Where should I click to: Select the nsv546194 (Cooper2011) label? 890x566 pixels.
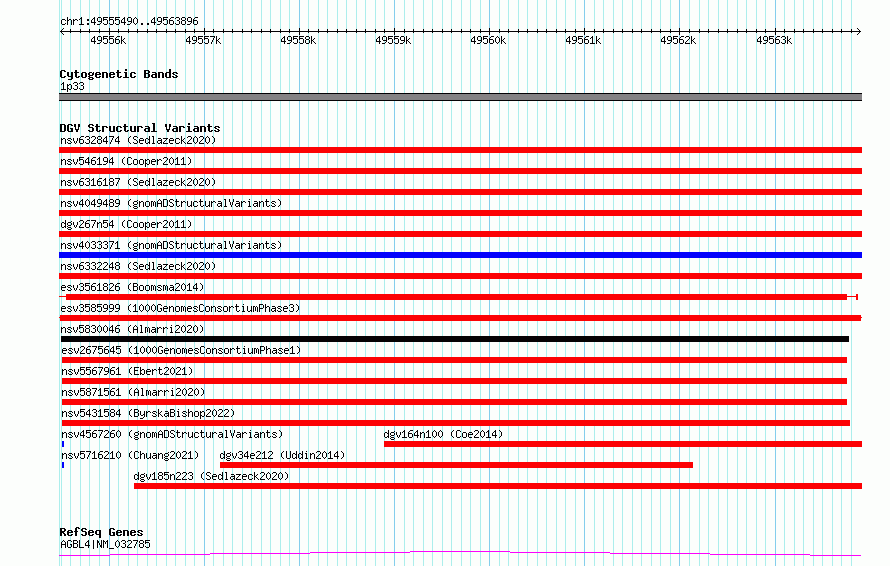126,161
